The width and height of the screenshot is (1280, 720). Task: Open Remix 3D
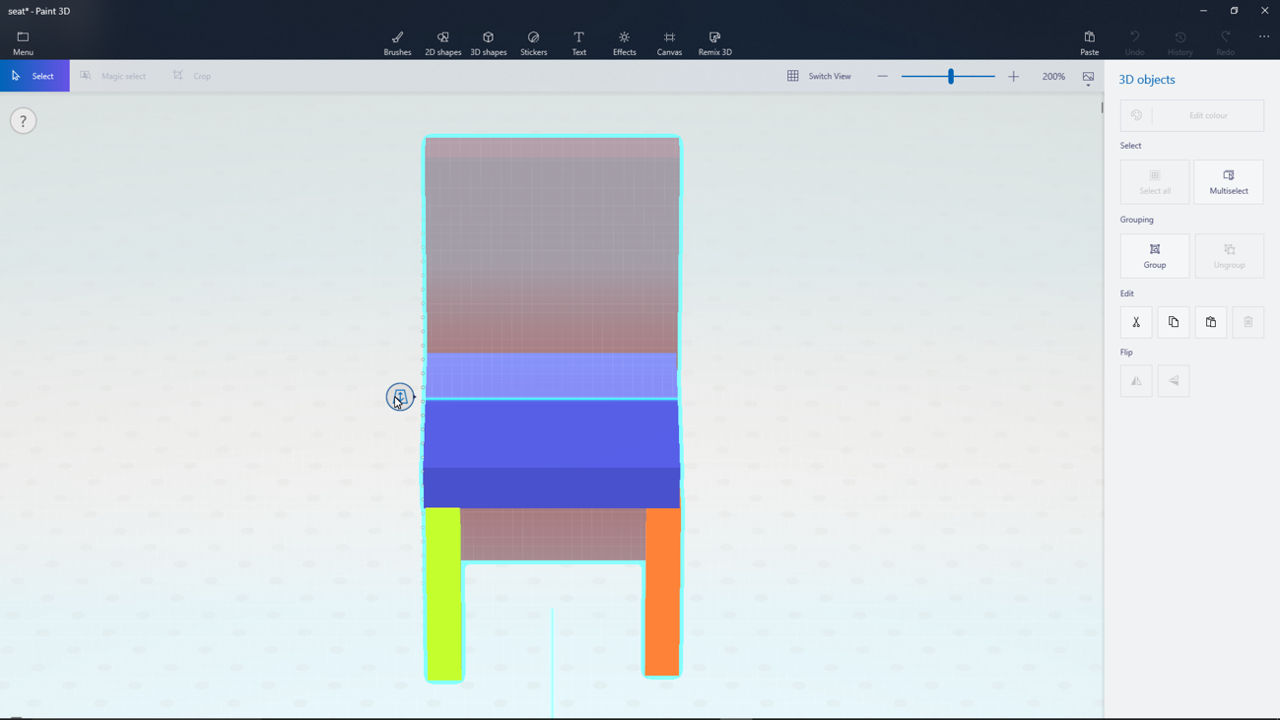[x=715, y=43]
